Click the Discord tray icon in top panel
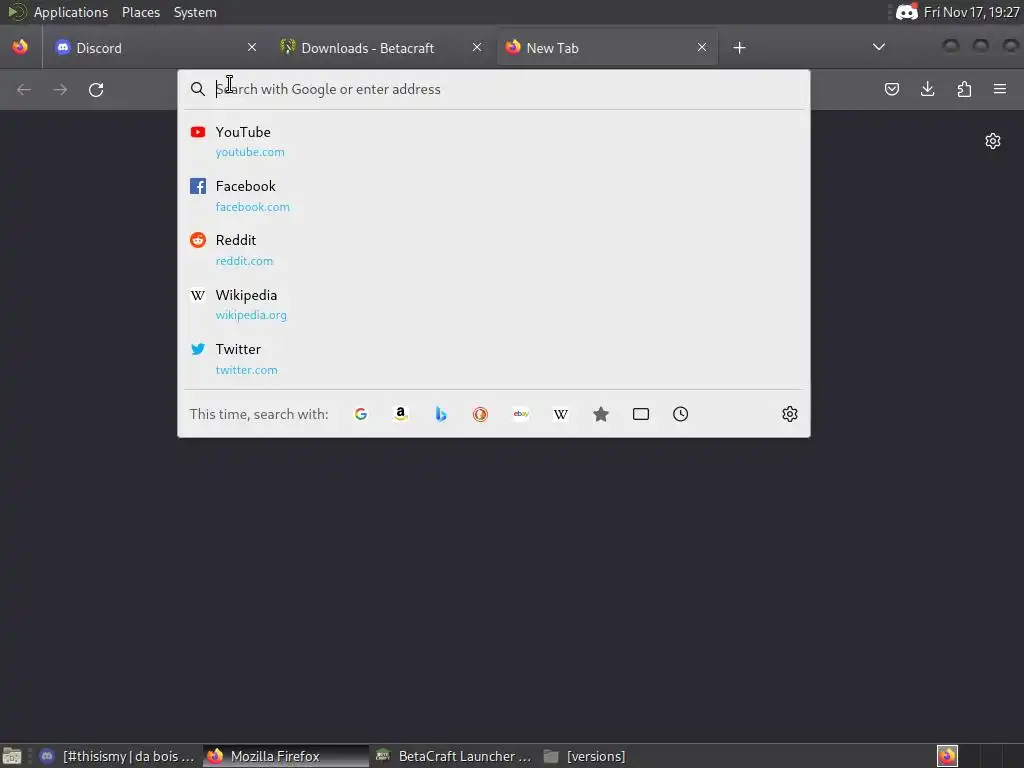This screenshot has height=768, width=1024. click(x=906, y=12)
